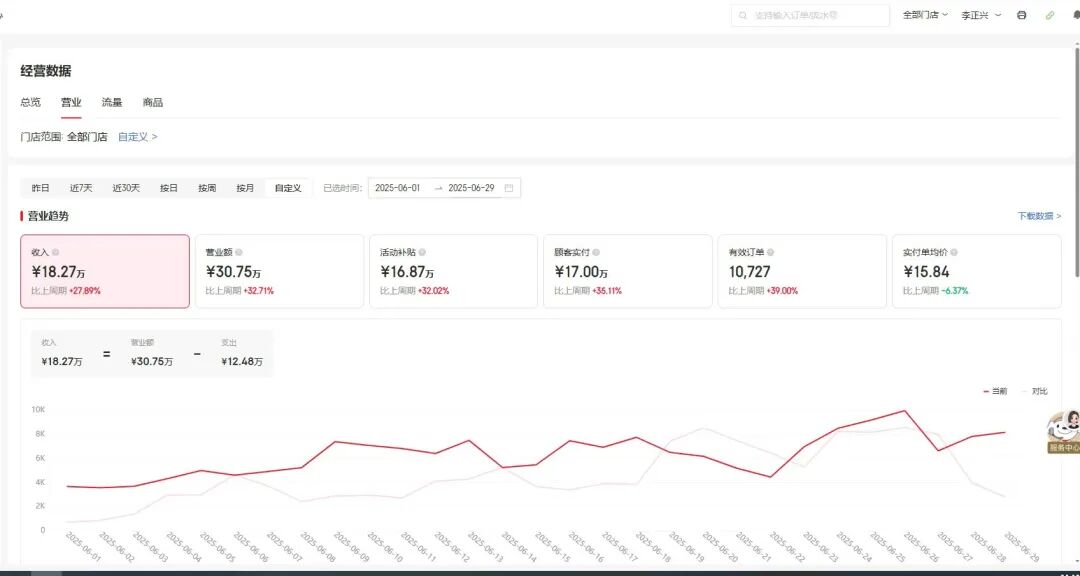1080x576 pixels.
Task: Select the 实付单均价 metric card
Action: pyautogui.click(x=976, y=271)
